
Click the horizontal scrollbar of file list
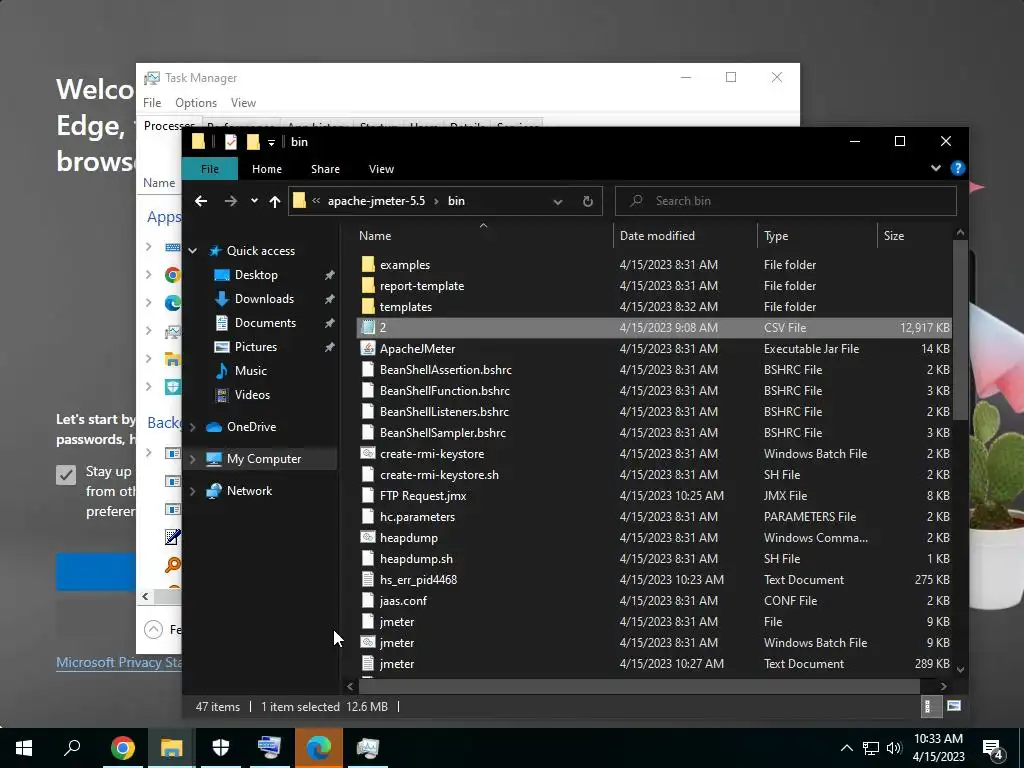639,686
